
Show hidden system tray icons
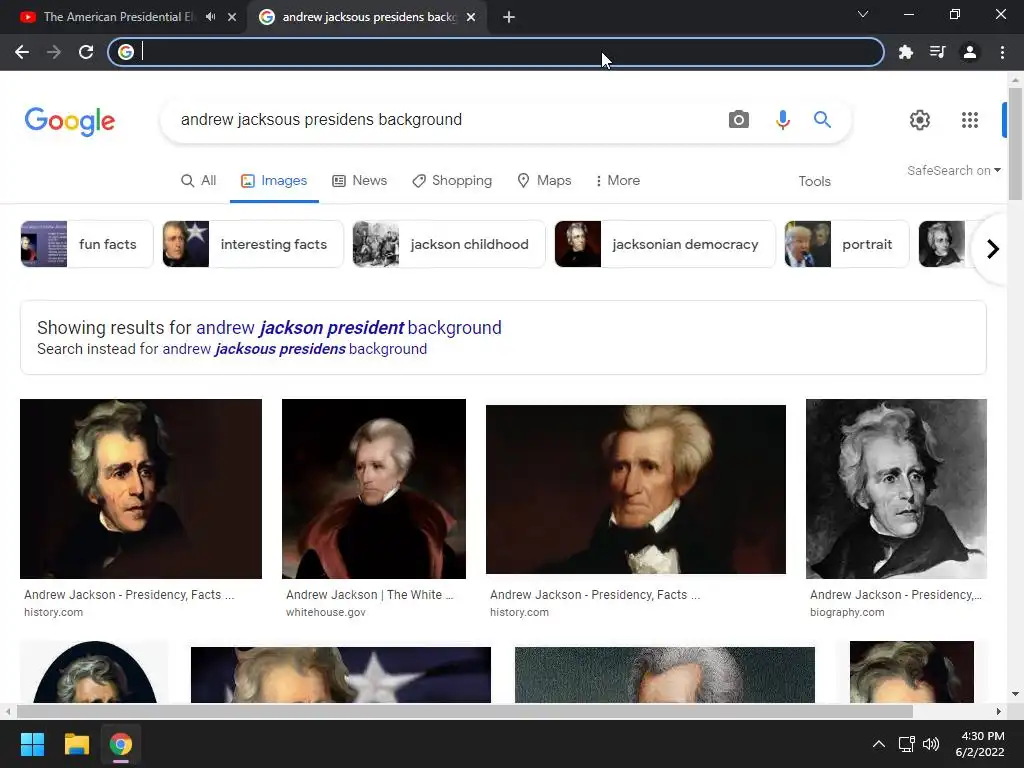coord(879,744)
